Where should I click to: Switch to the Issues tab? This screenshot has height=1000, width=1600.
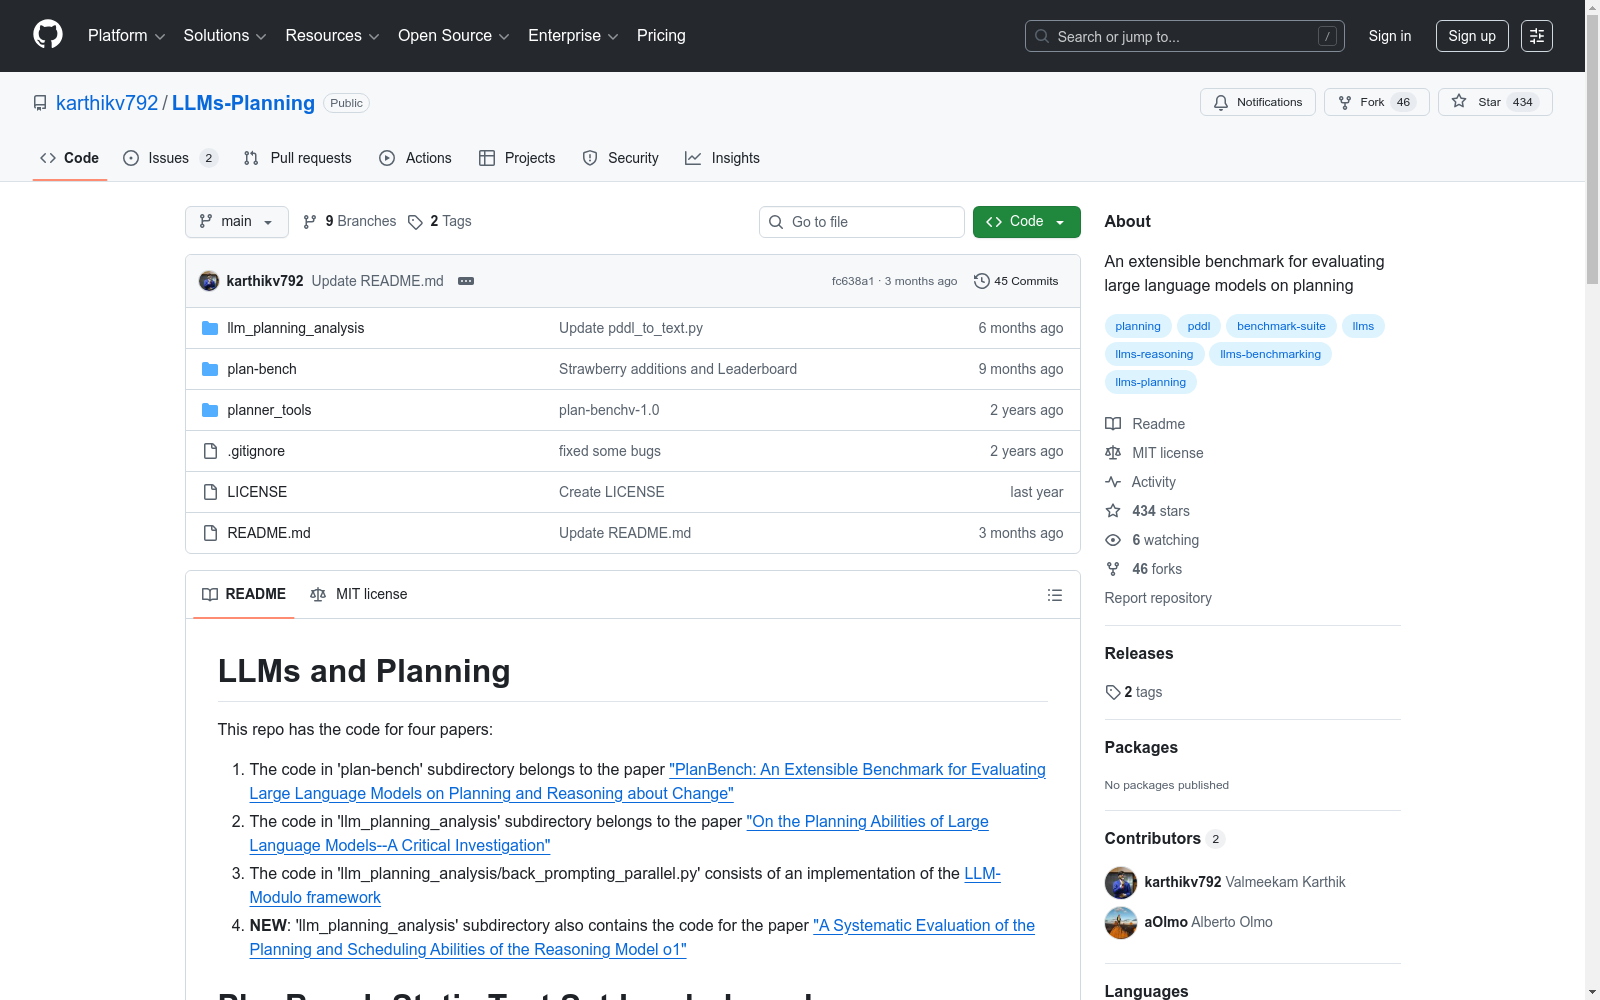point(170,158)
